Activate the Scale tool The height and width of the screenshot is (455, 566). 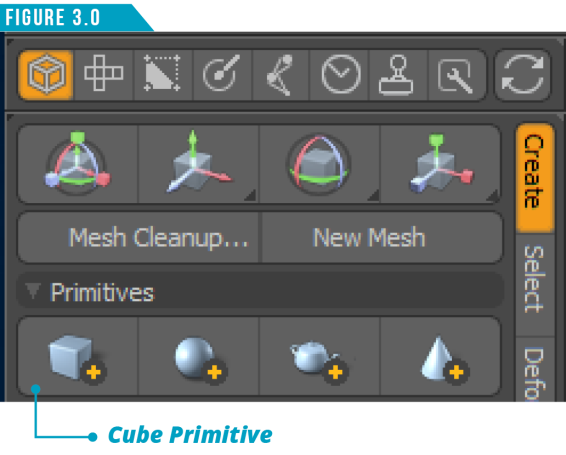[x=440, y=164]
